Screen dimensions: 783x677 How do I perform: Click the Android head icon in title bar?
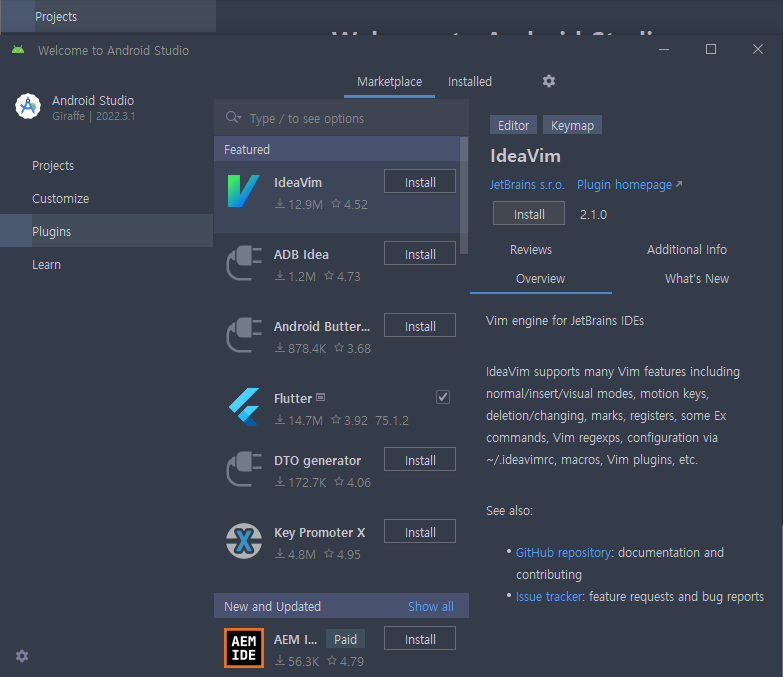[x=18, y=49]
